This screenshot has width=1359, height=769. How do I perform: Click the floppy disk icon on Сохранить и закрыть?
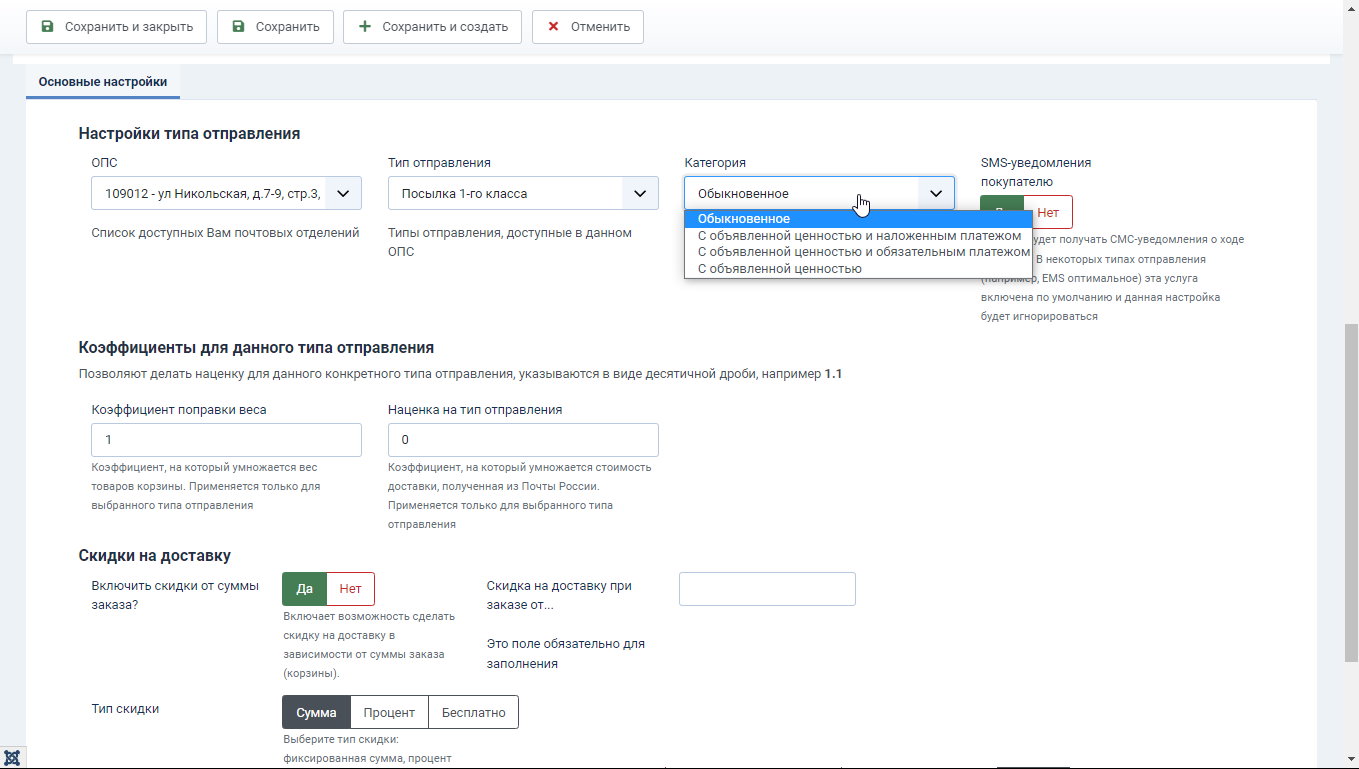click(47, 27)
